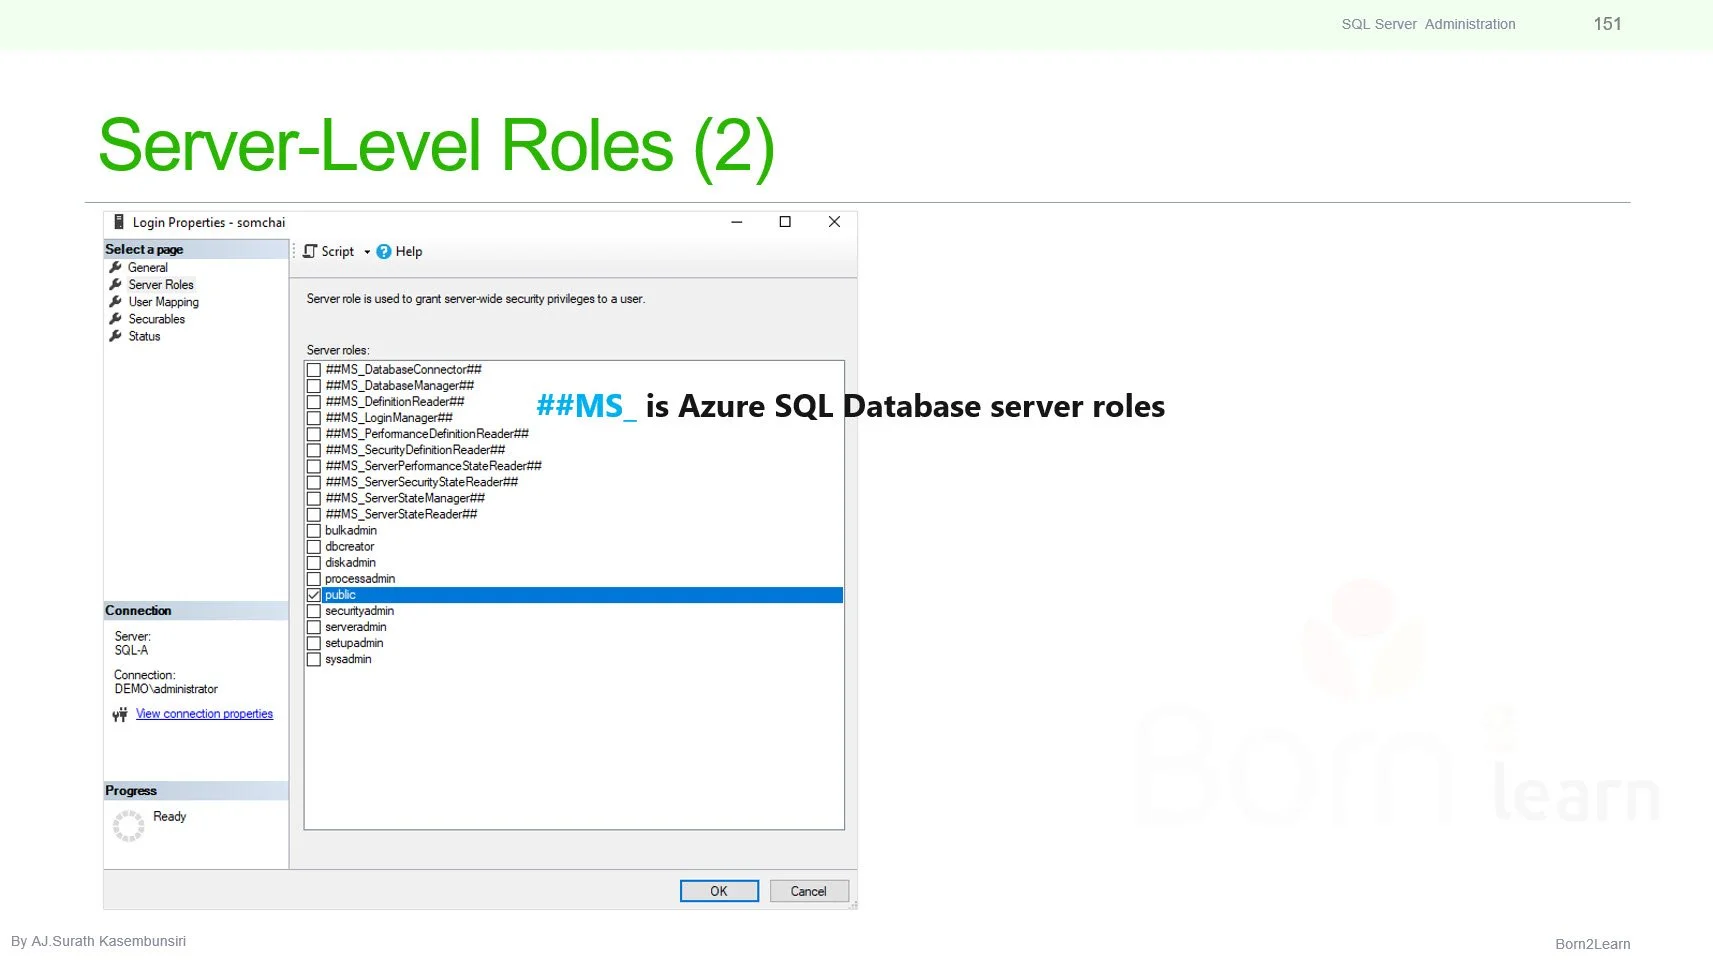Tick the ##MS_LoginManager## role checkbox
The image size is (1713, 961).
[314, 418]
